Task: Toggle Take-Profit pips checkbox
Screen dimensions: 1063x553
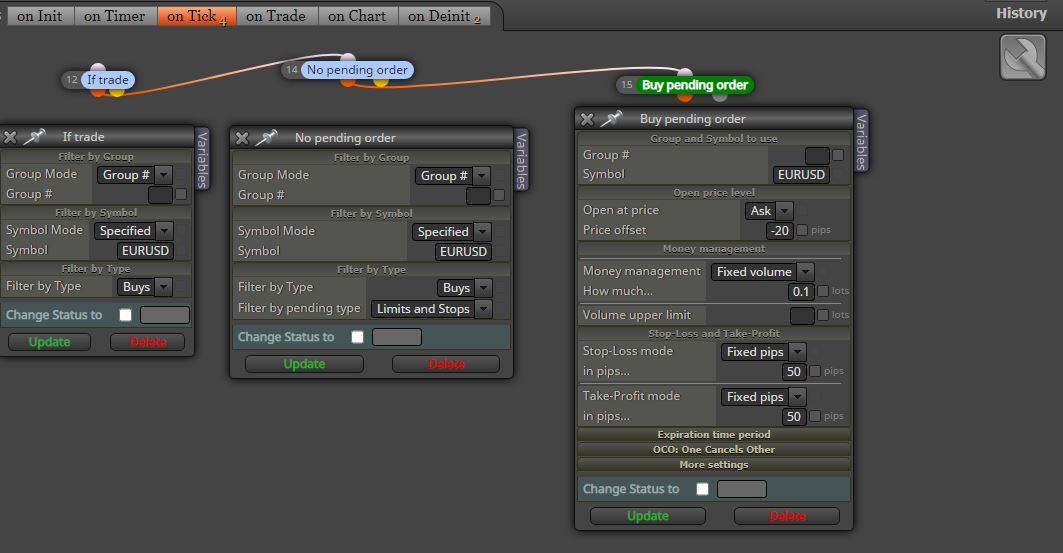Action: tap(815, 416)
